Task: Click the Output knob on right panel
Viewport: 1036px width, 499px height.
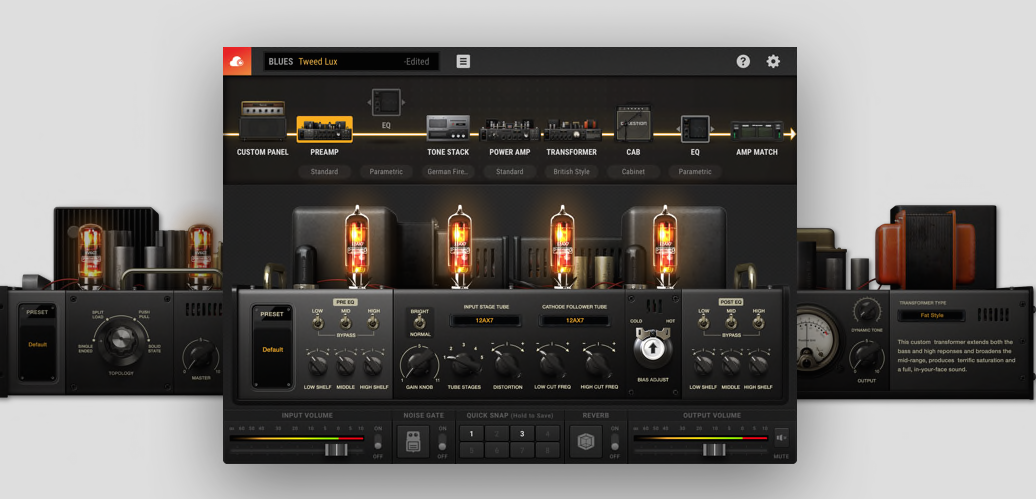Action: point(867,357)
